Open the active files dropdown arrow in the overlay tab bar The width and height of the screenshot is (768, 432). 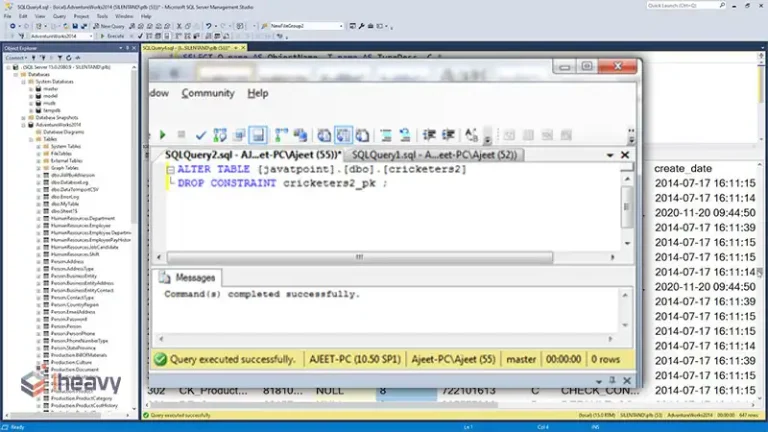610,155
